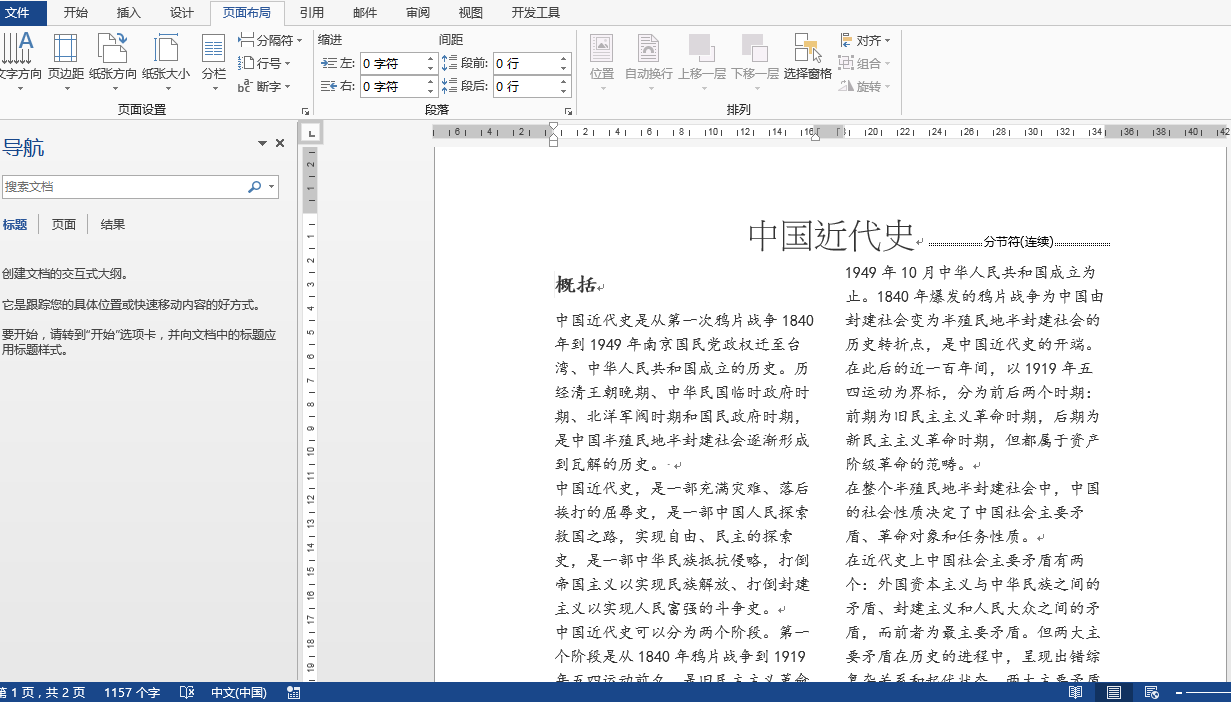
Task: Open the 分栏 columns tool
Action: click(x=214, y=60)
